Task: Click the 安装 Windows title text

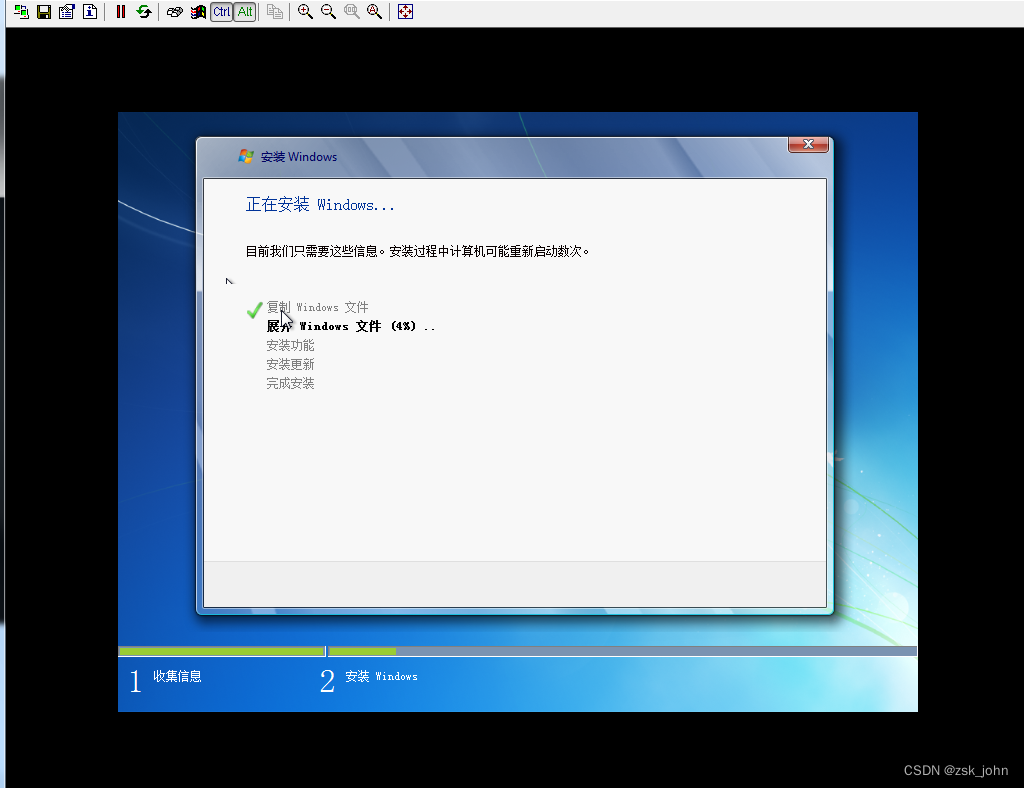Action: click(x=299, y=157)
